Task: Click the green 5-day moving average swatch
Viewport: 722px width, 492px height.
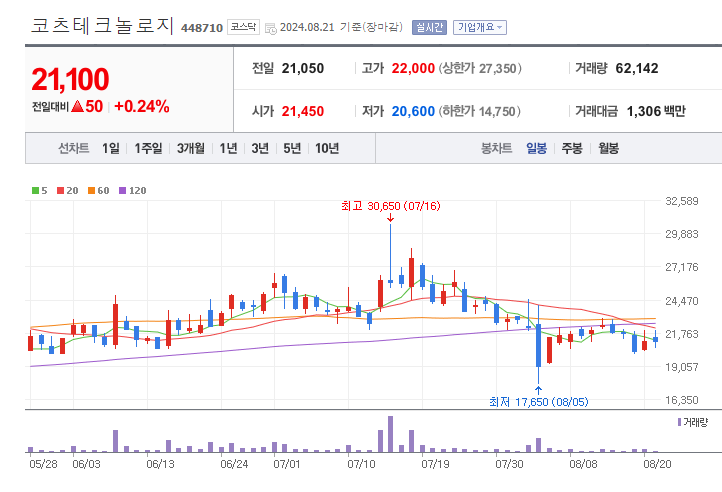Action: (x=35, y=191)
